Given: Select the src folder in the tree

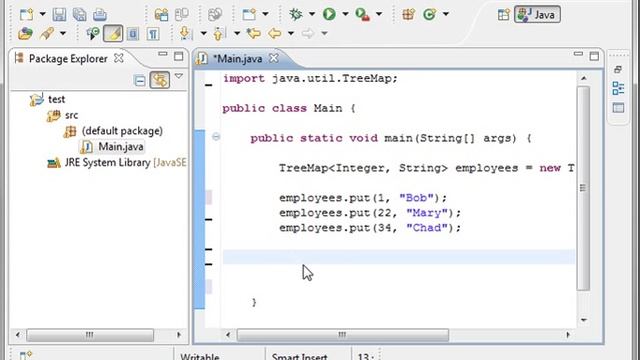Looking at the screenshot, I should (71, 115).
